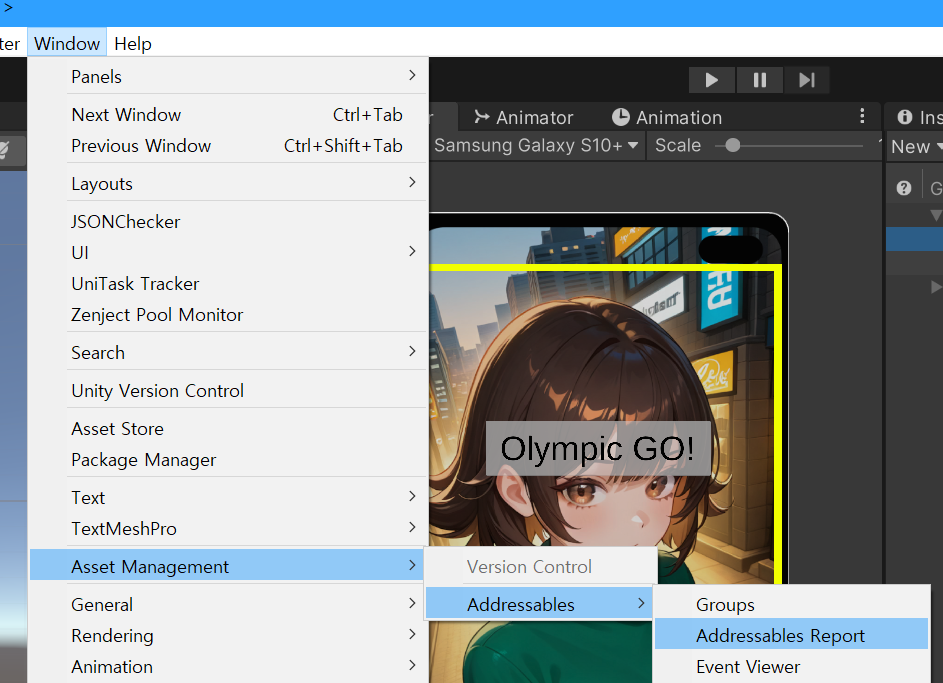
Task: Open Addressables Event Viewer
Action: [x=791, y=666]
